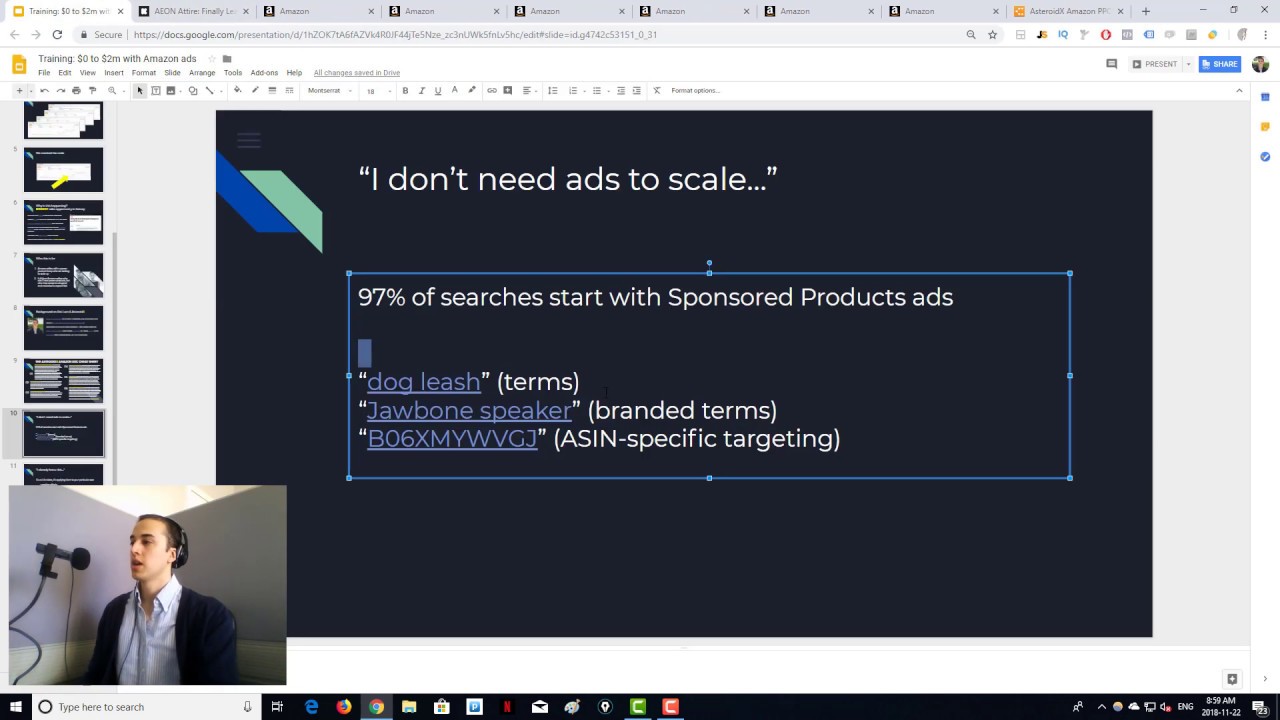Toggle the bulleted list button
The width and height of the screenshot is (1280, 720).
tap(597, 90)
